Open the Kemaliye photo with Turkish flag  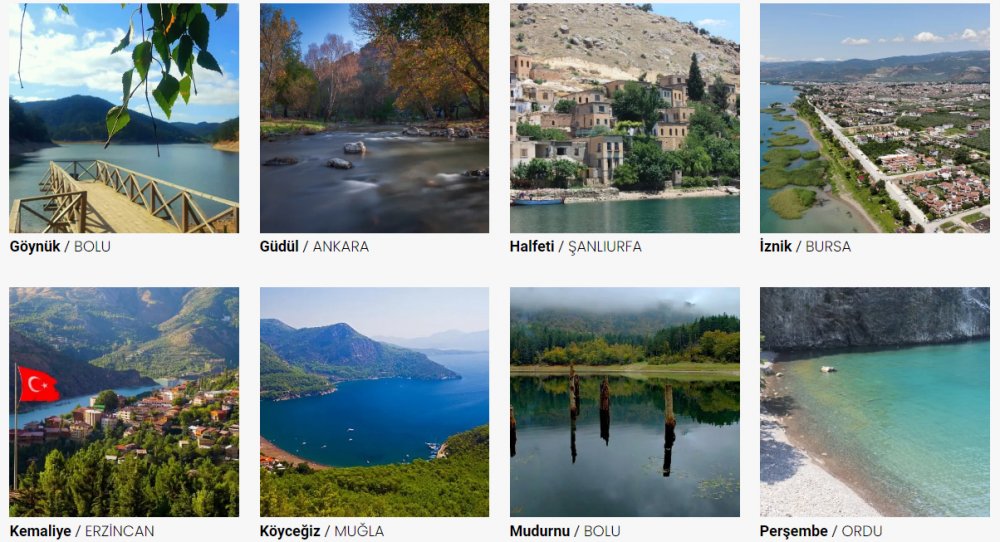tap(124, 402)
